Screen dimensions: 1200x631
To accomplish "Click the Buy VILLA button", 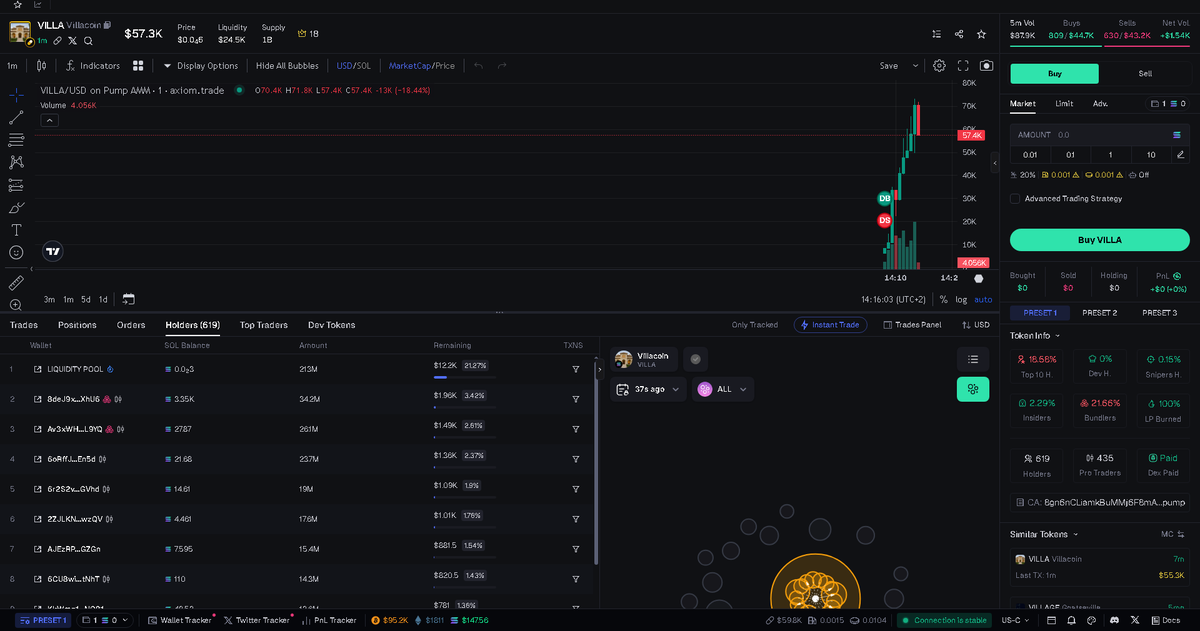I will coord(1099,240).
